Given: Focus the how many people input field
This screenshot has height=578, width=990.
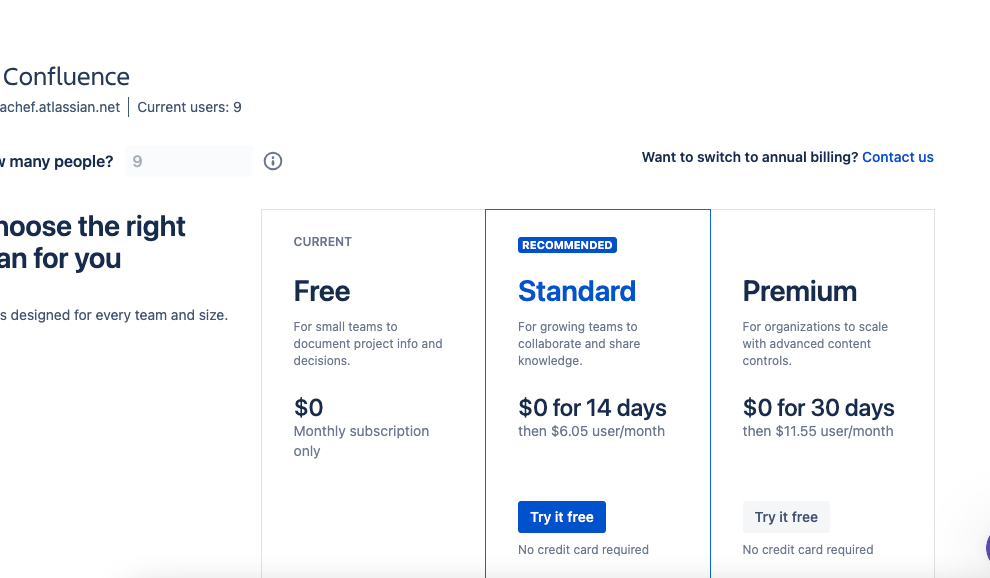Looking at the screenshot, I should click(x=189, y=161).
